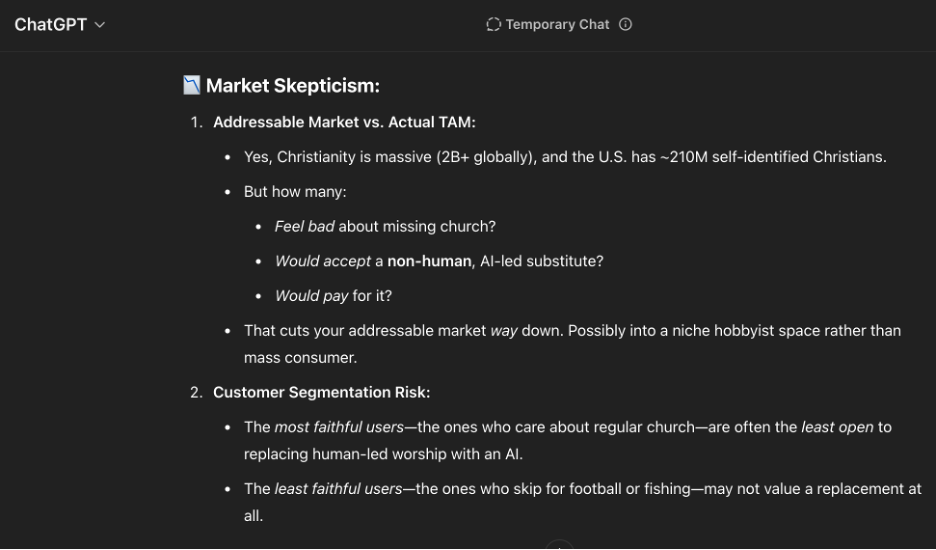Click the italic word "way" in the paragraph
This screenshot has height=550, width=936.
[x=504, y=331]
